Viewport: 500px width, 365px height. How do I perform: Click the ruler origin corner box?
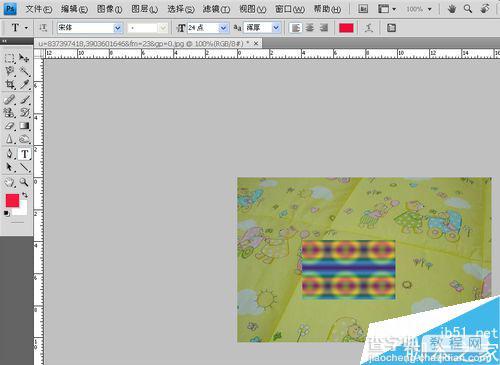pos(39,53)
